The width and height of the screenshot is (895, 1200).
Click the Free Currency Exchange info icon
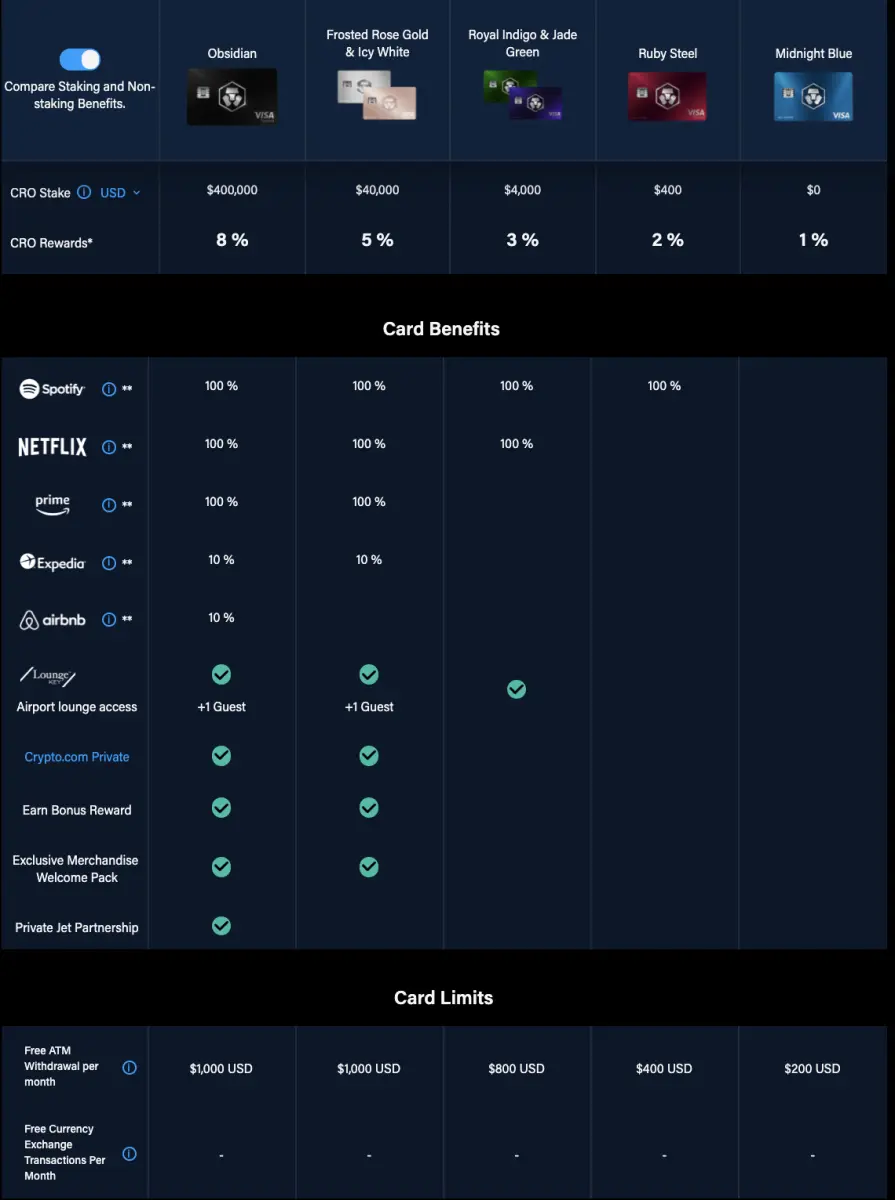click(x=129, y=1154)
